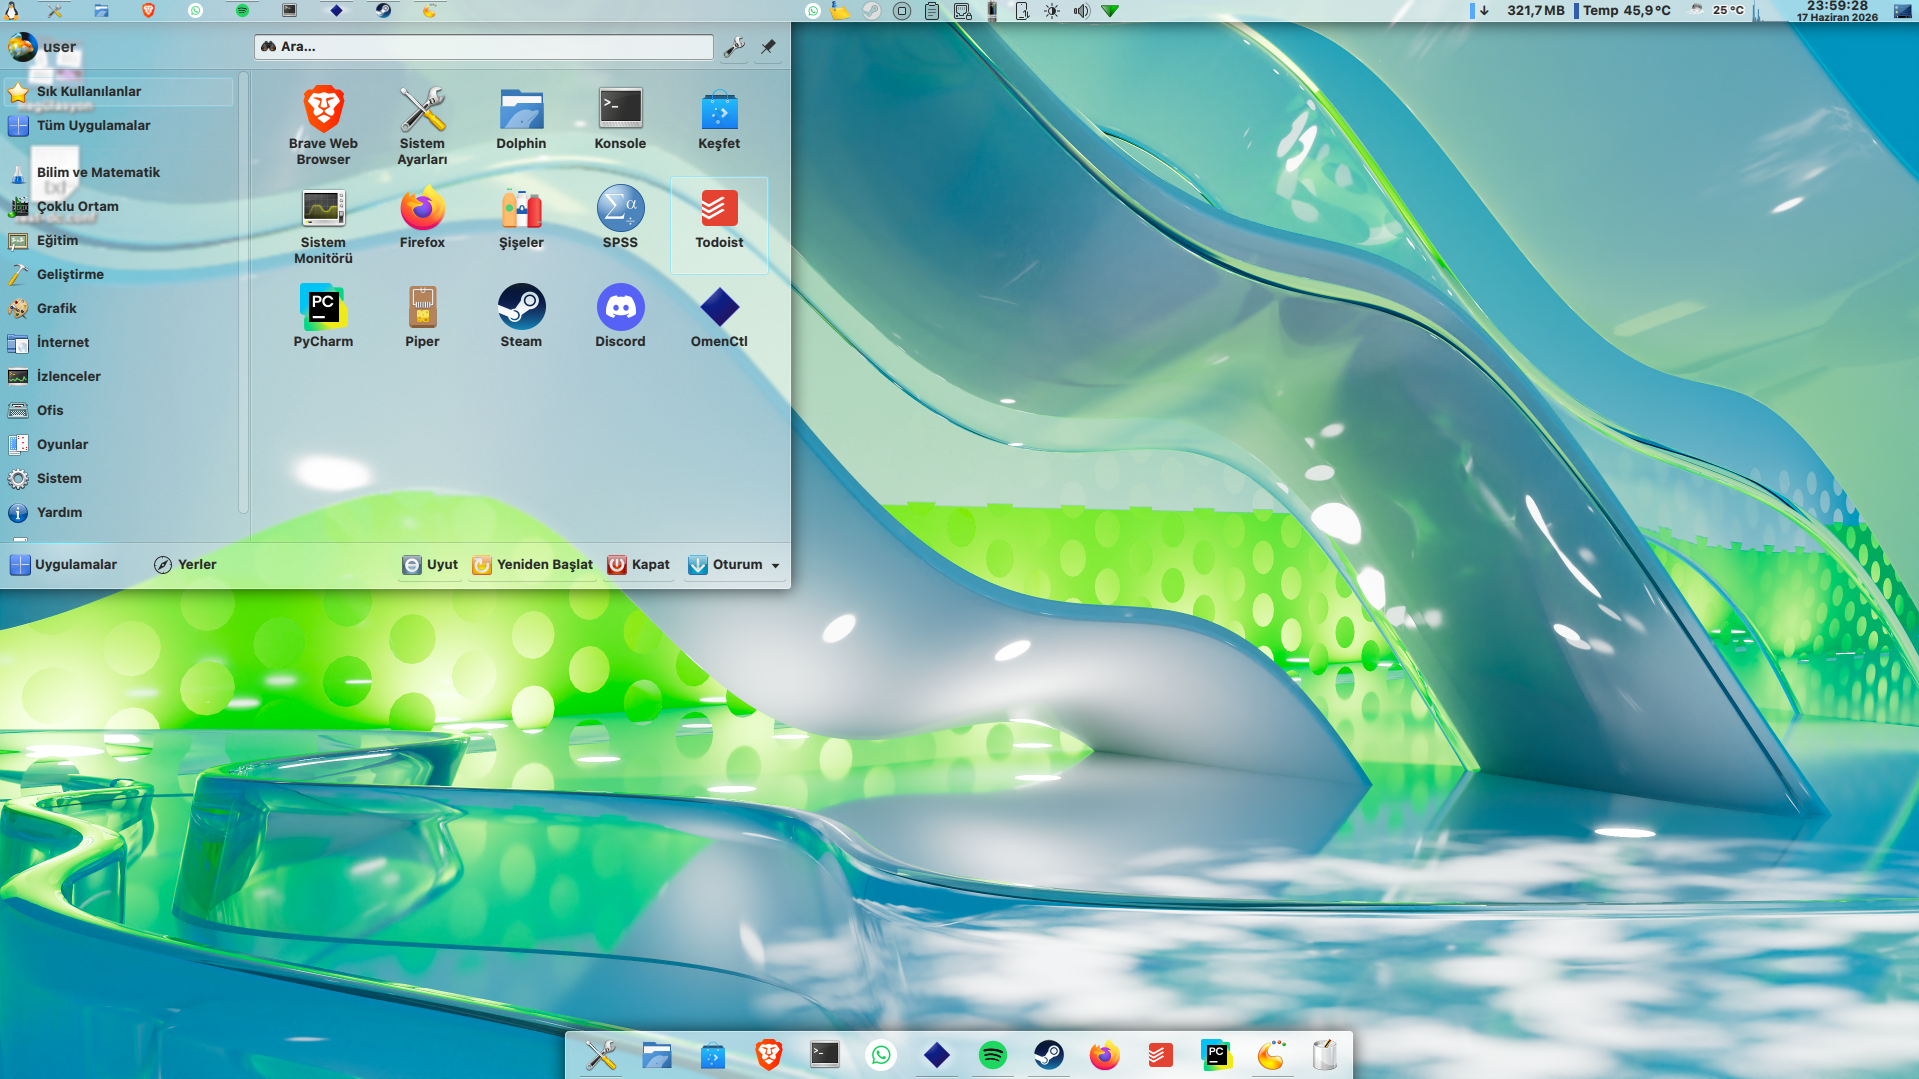Open the green network tray icon
This screenshot has height=1079, width=1919.
tap(1110, 11)
